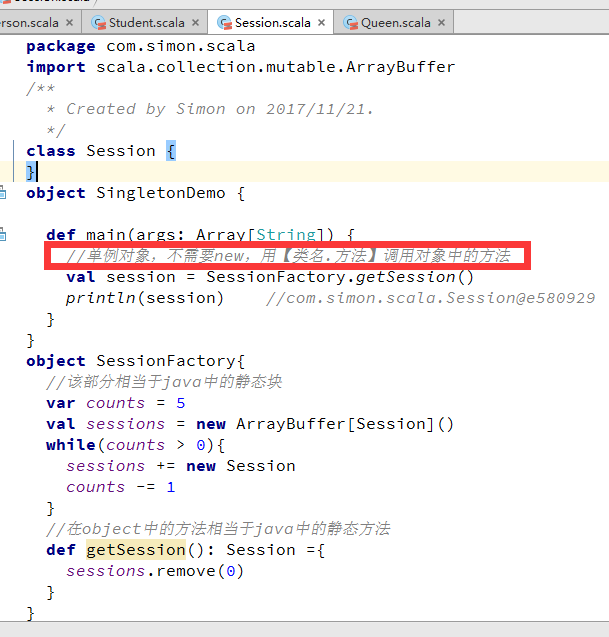Screen dimensions: 609x637
Task: Click 'object SessionFactory' declaration
Action: coord(136,361)
